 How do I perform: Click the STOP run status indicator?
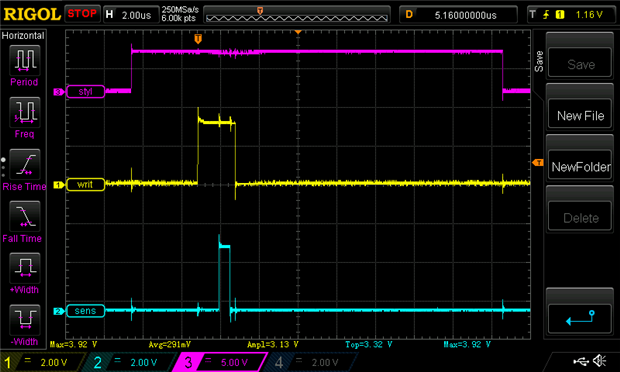82,14
